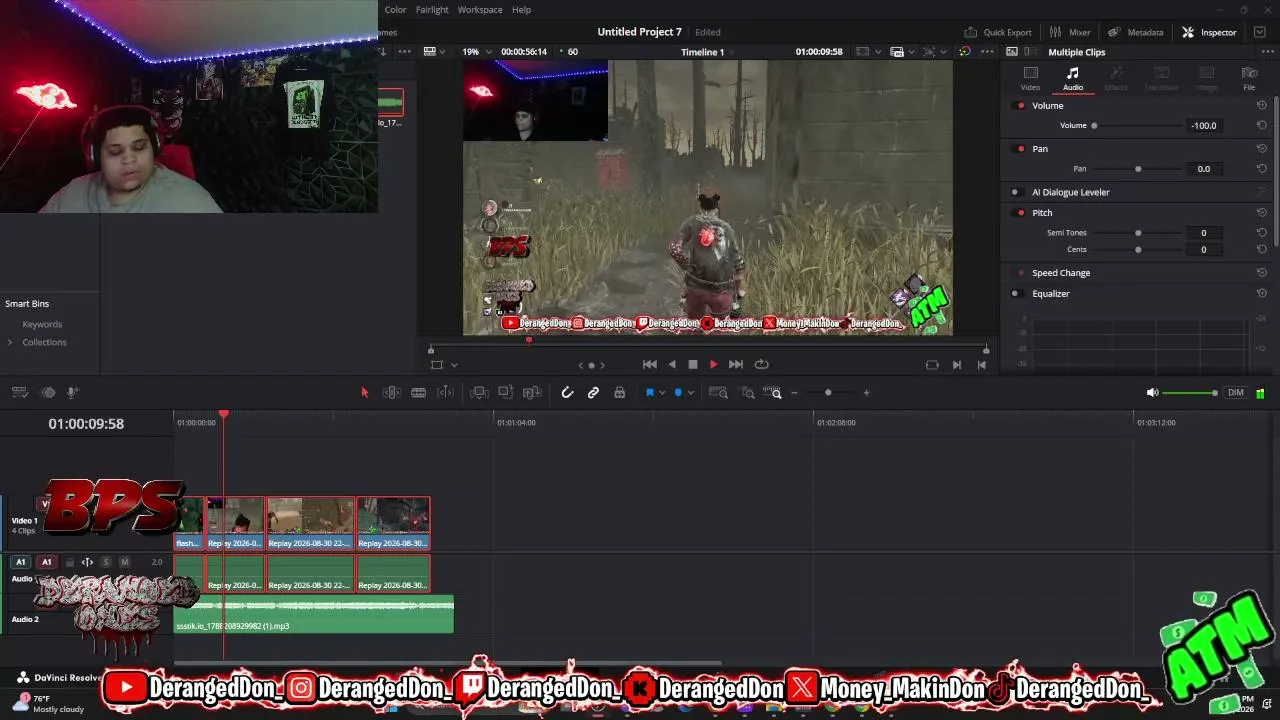Activate the Trim Edit Mode tool
Viewport: 1280px width, 720px height.
[x=392, y=393]
